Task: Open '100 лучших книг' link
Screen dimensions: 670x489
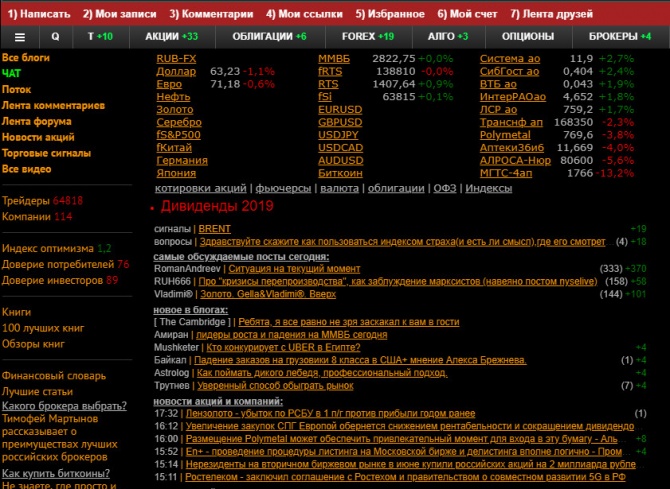Action: pos(43,328)
